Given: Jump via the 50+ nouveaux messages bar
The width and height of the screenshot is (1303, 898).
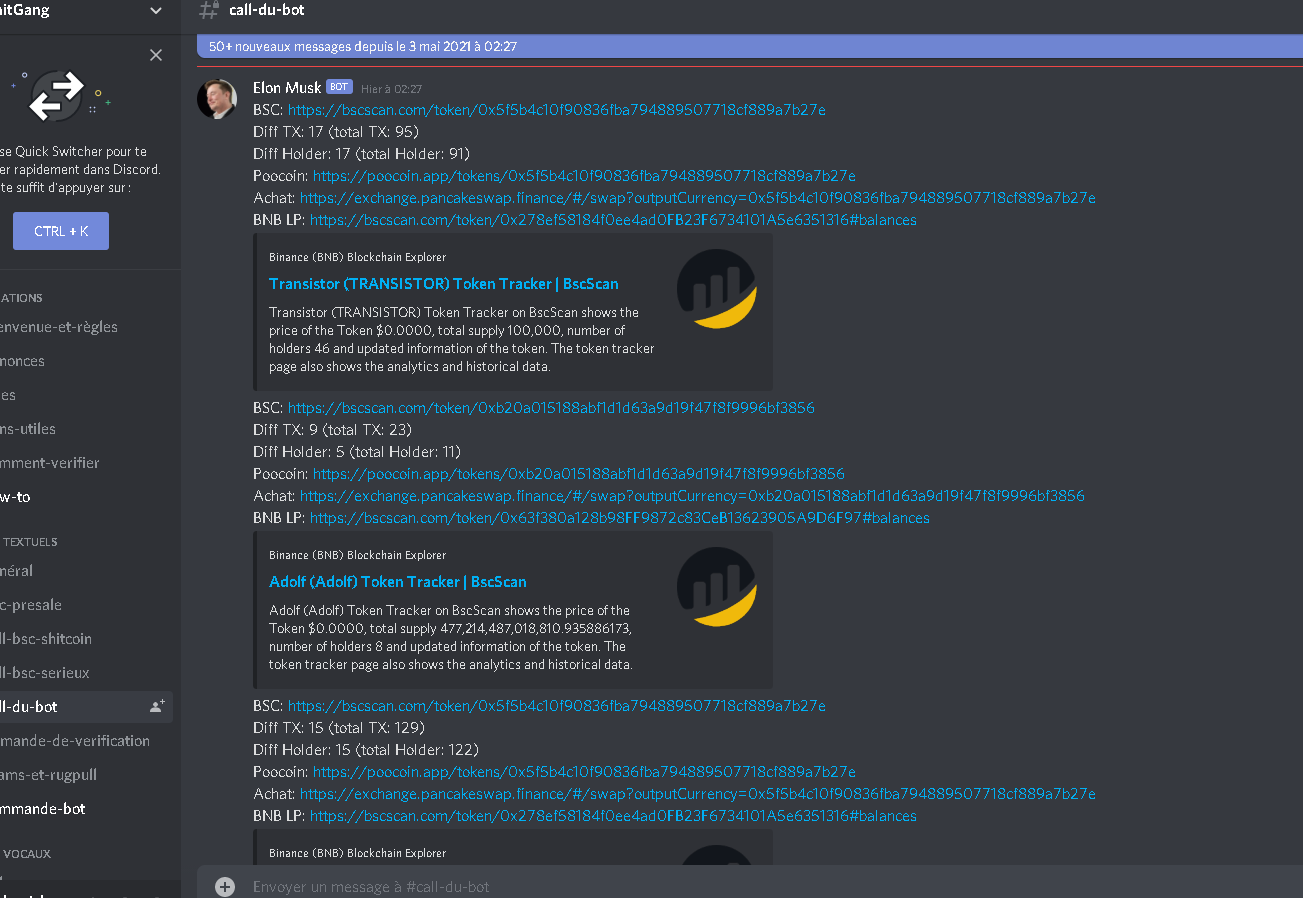Looking at the screenshot, I should click(x=750, y=46).
